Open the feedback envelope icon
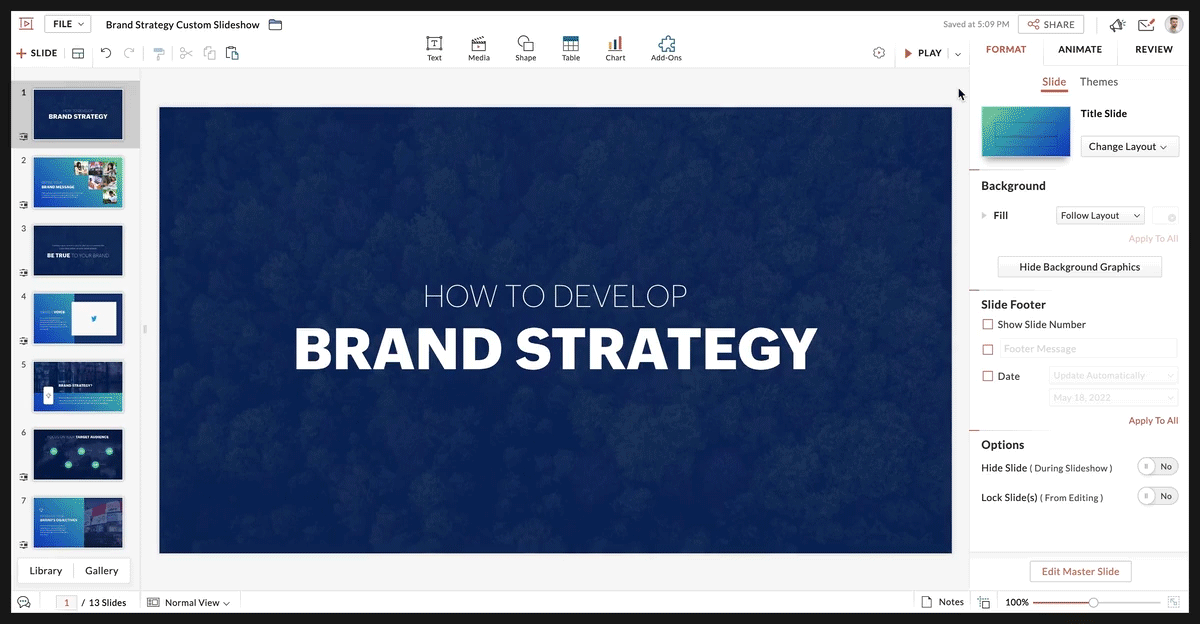Image resolution: width=1200 pixels, height=624 pixels. 1146,25
